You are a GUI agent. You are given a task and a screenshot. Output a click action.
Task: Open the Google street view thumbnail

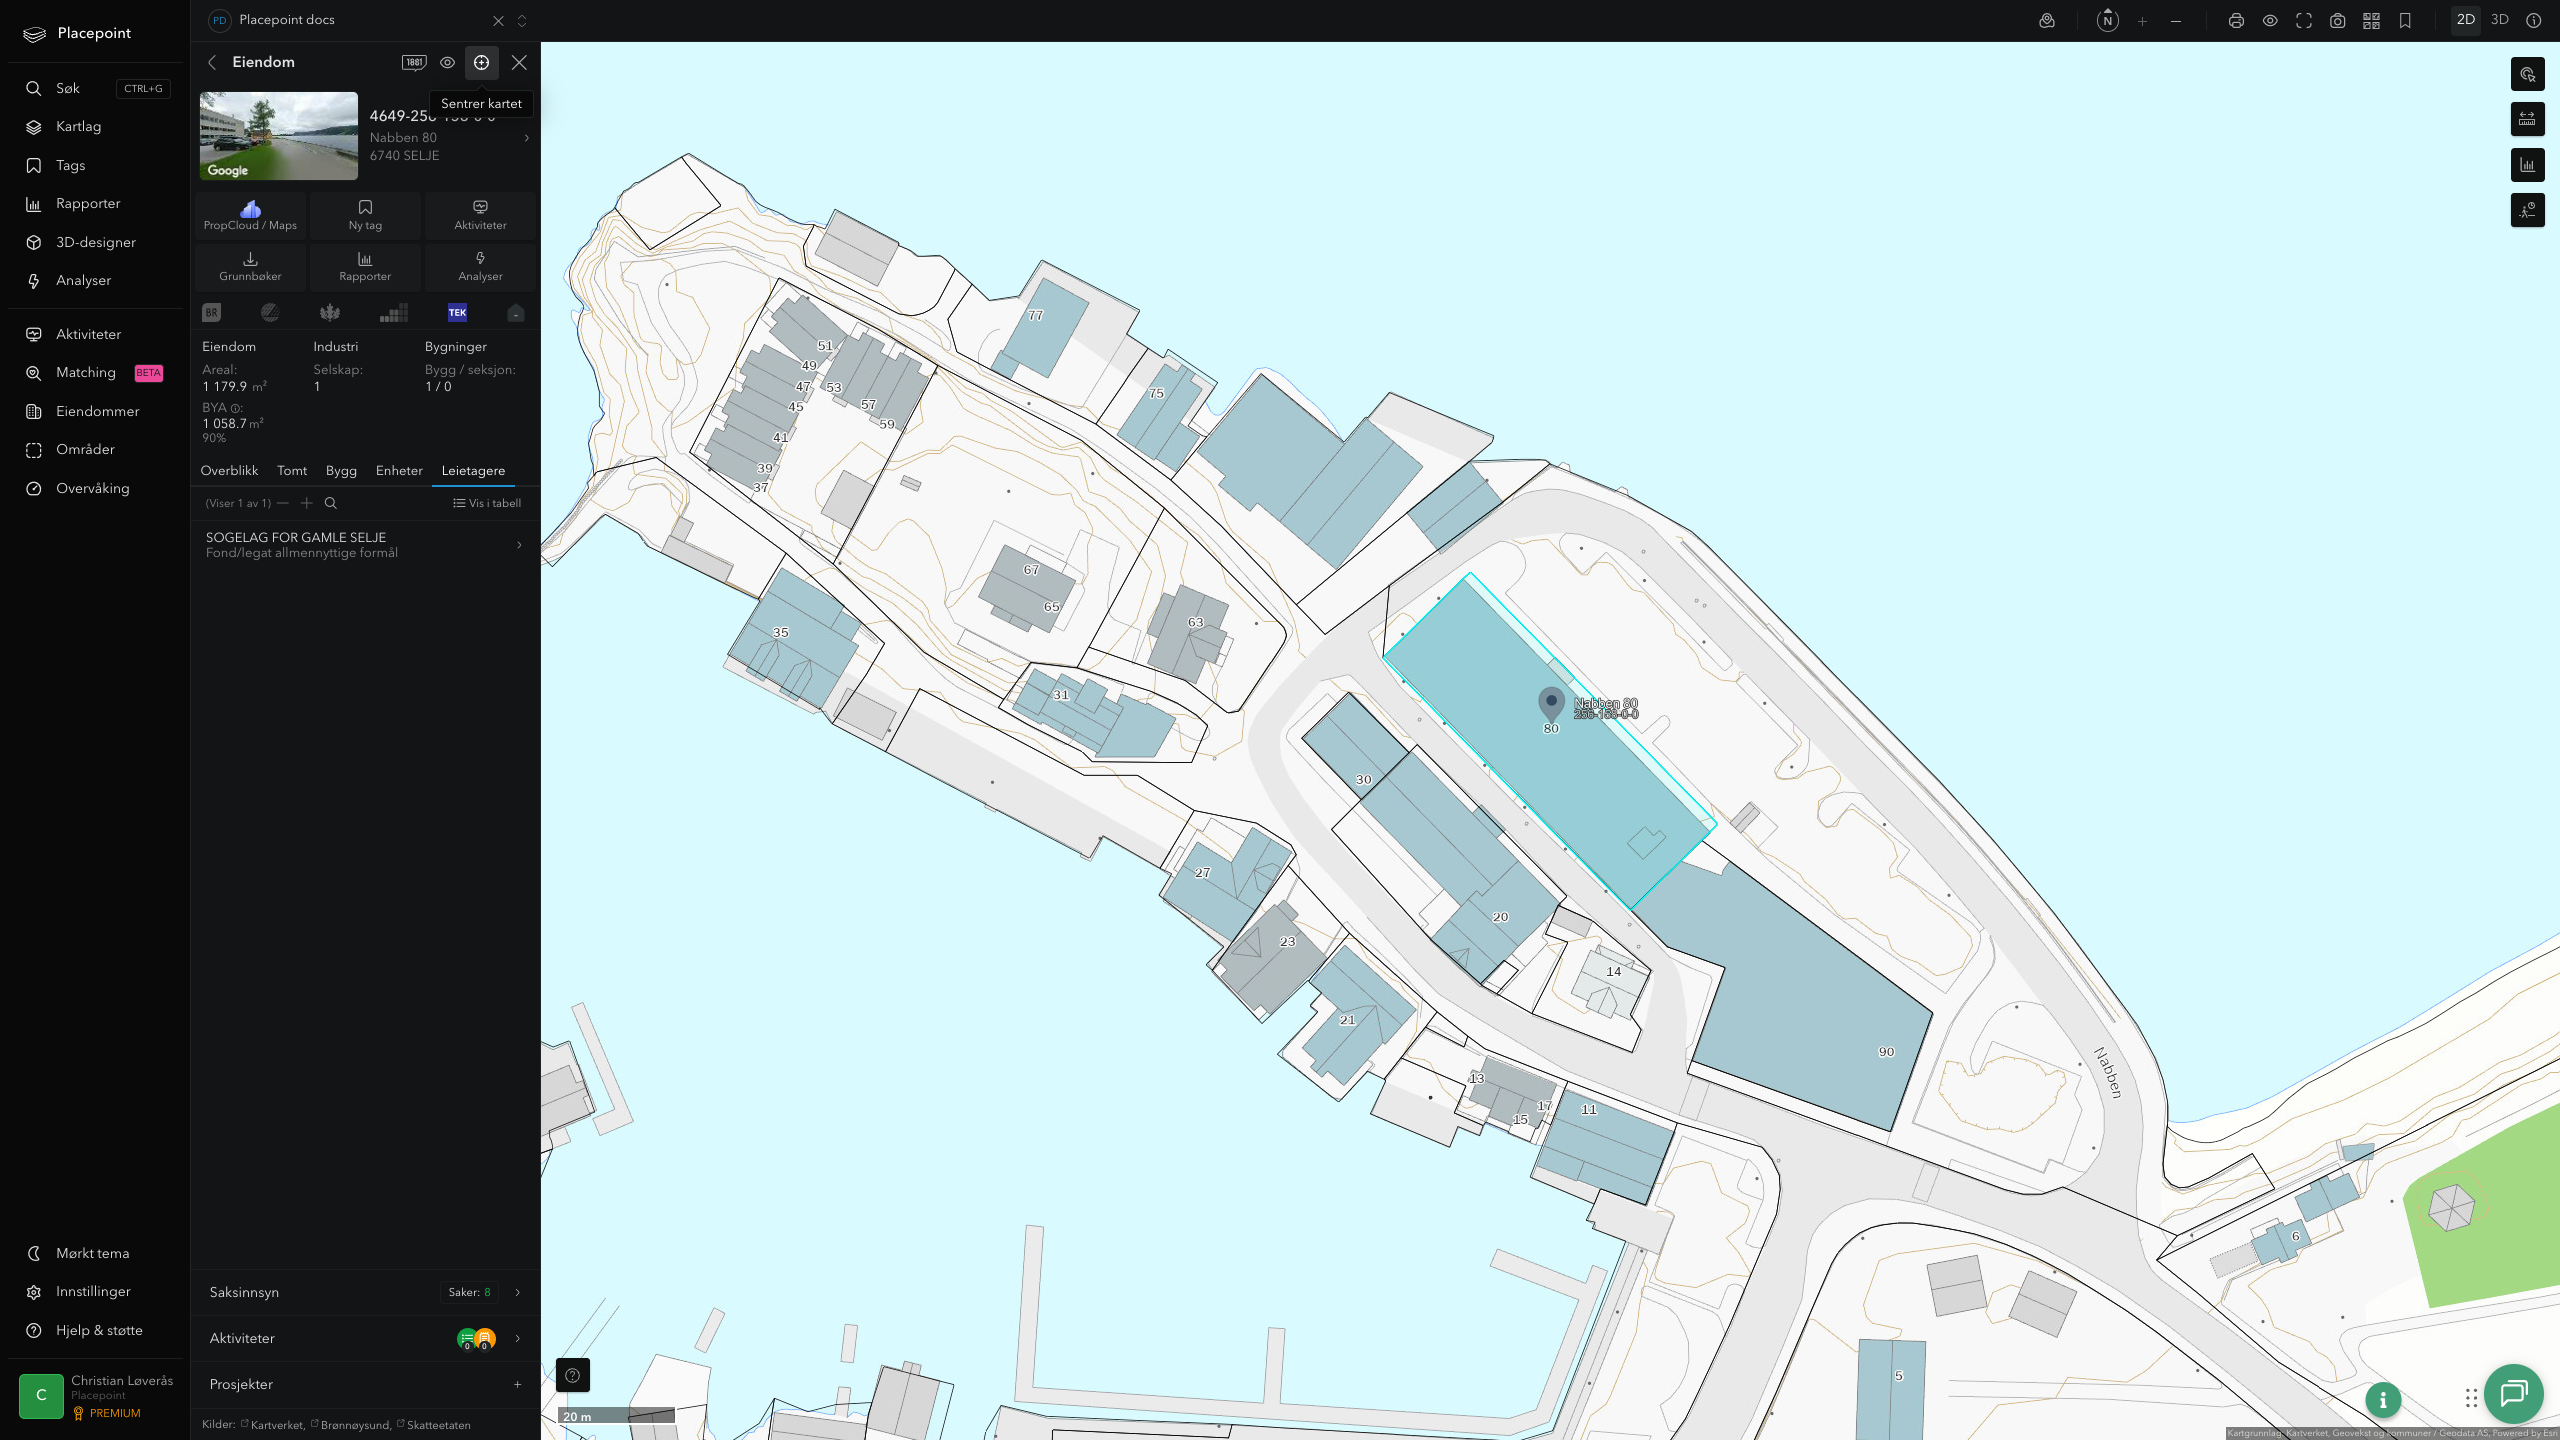tap(279, 136)
